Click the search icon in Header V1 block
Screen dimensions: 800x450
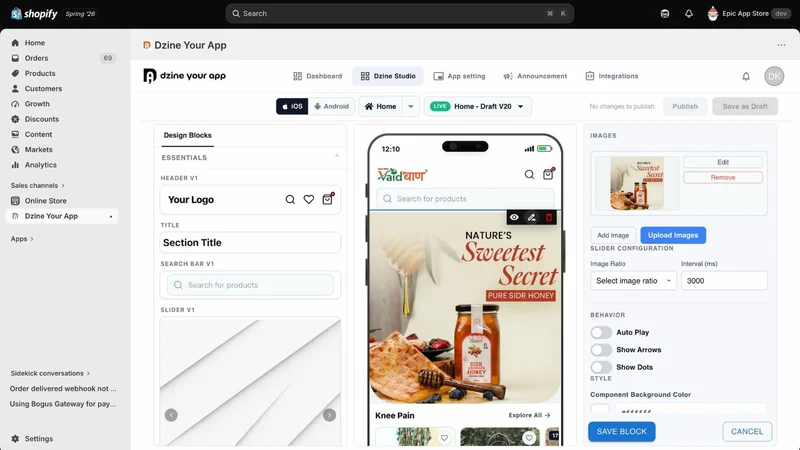click(x=290, y=199)
